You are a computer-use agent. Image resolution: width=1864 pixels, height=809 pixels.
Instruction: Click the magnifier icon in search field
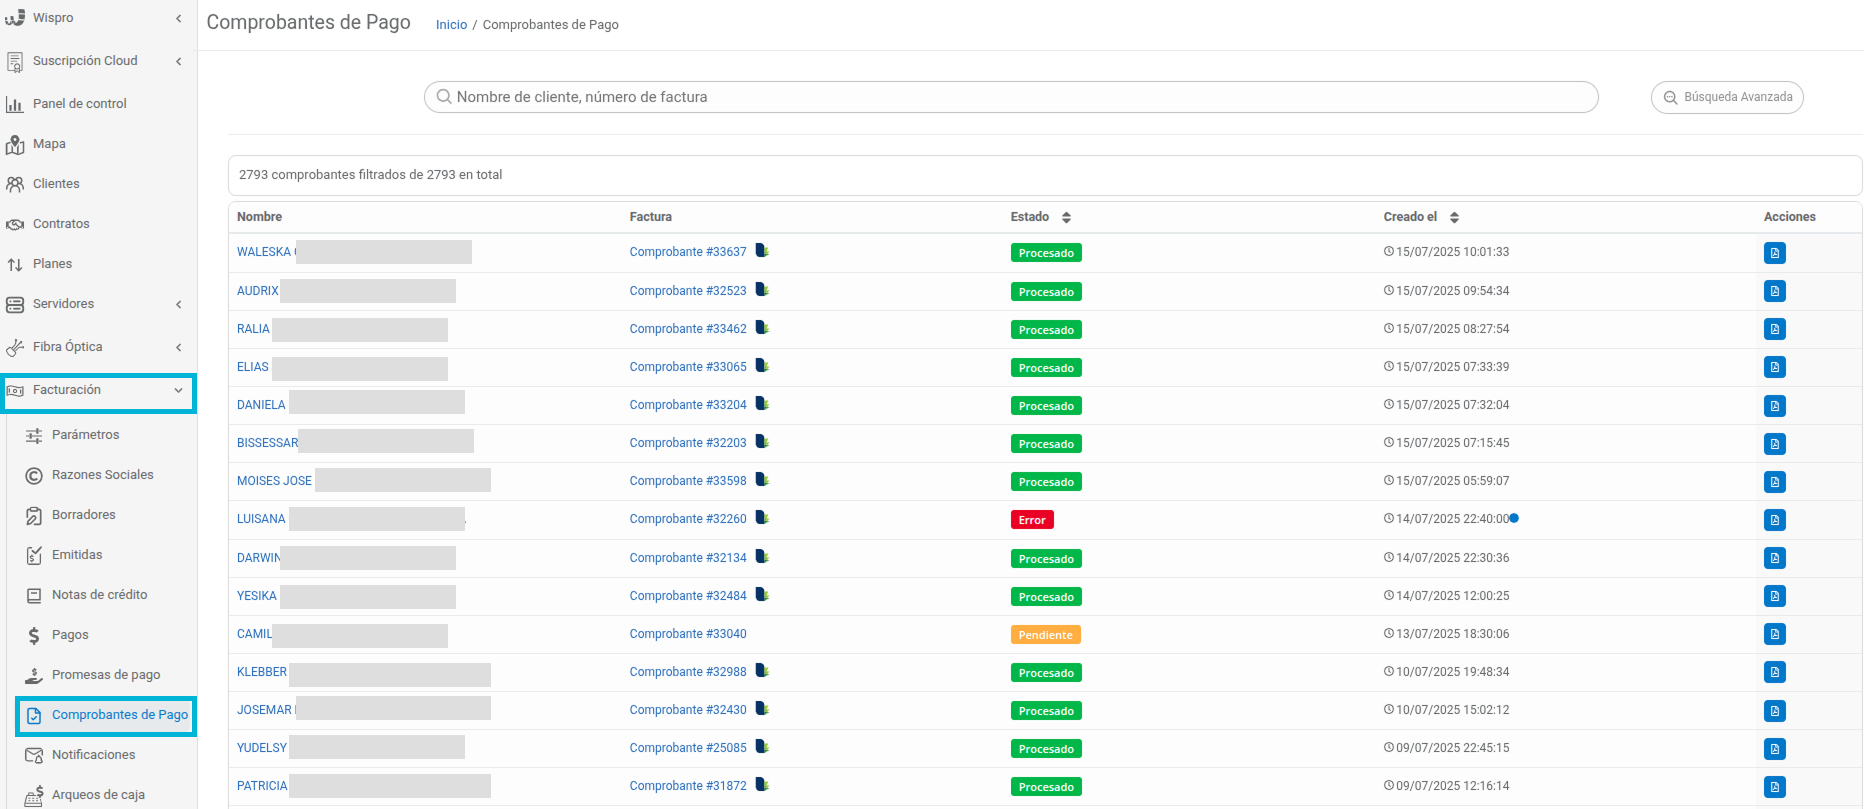444,97
